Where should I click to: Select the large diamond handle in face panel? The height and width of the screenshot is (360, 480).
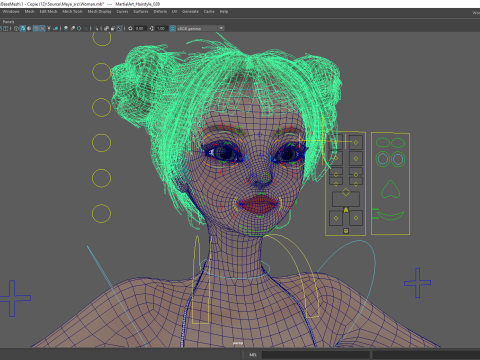click(346, 192)
